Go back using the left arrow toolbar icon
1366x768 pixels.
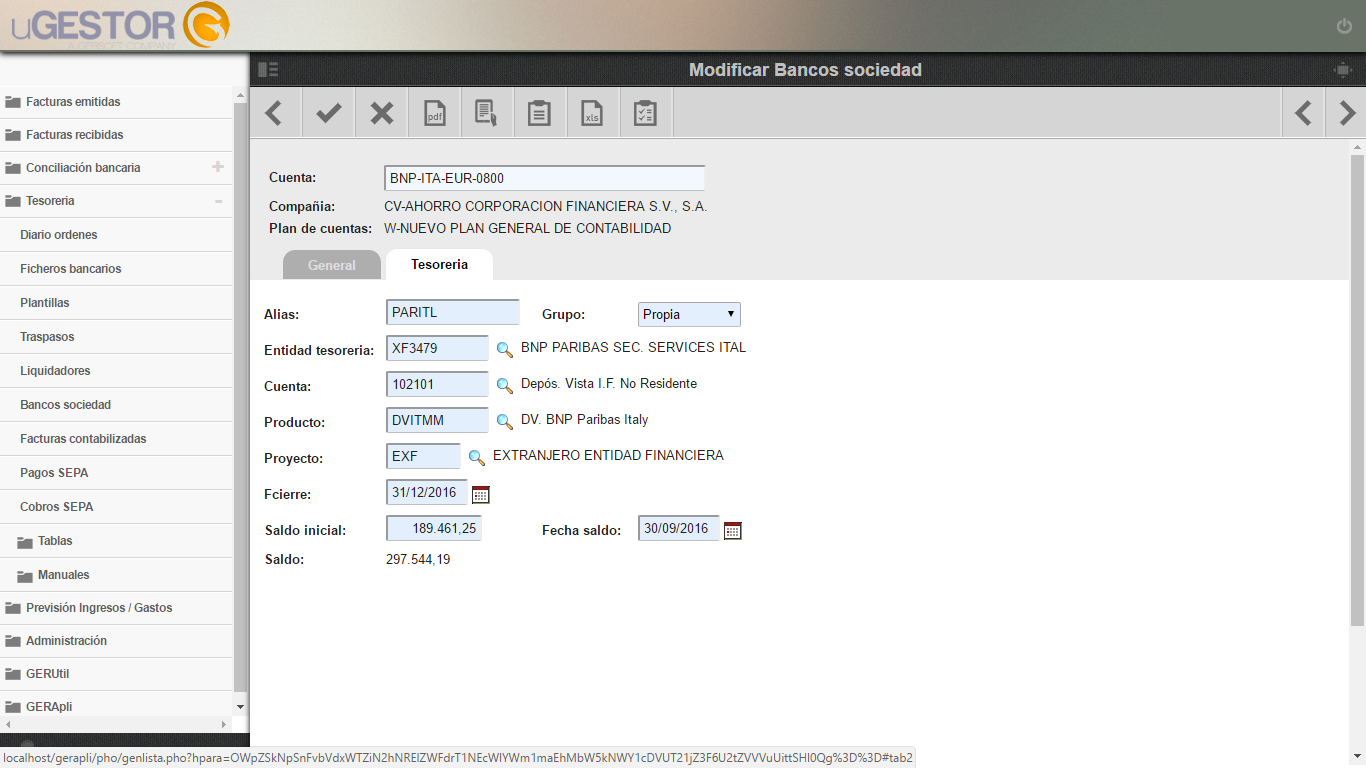click(x=275, y=113)
